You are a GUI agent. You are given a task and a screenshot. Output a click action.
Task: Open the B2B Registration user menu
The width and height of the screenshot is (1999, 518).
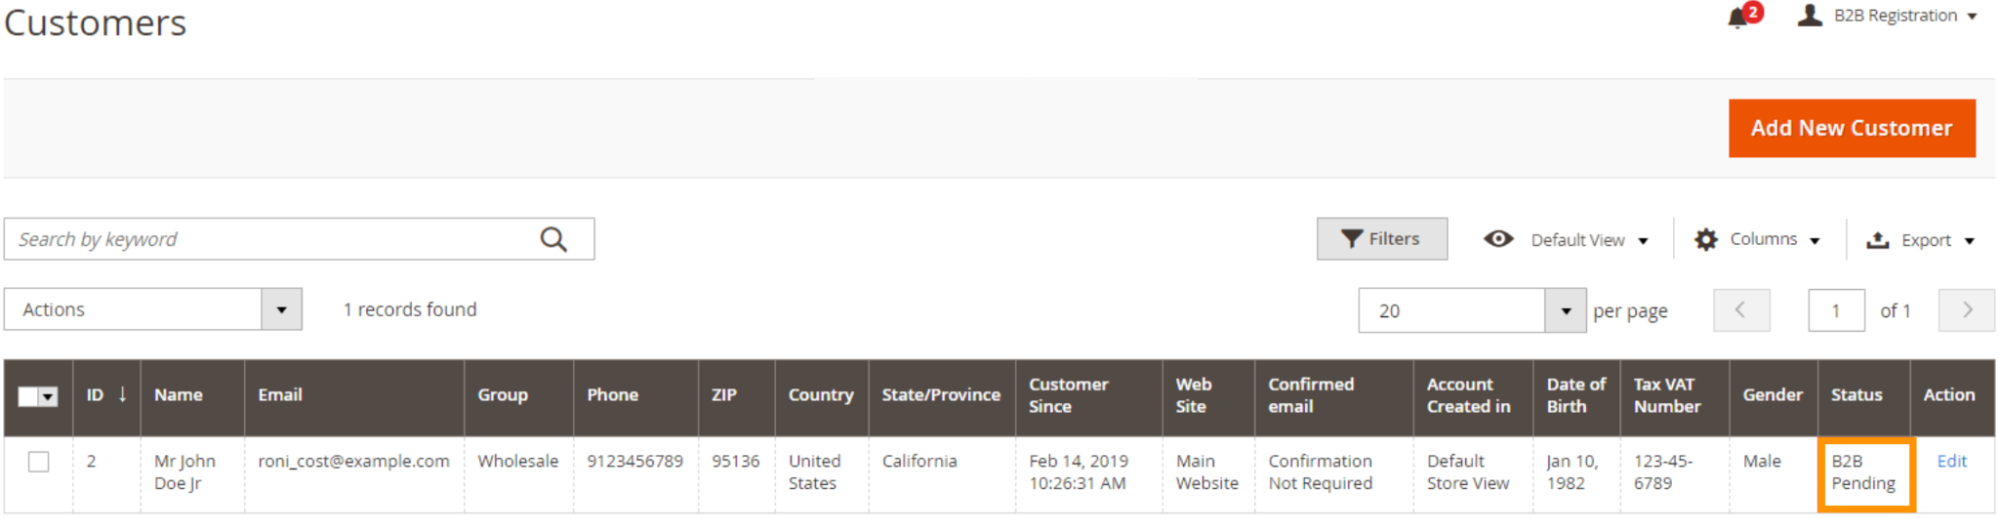(1888, 16)
